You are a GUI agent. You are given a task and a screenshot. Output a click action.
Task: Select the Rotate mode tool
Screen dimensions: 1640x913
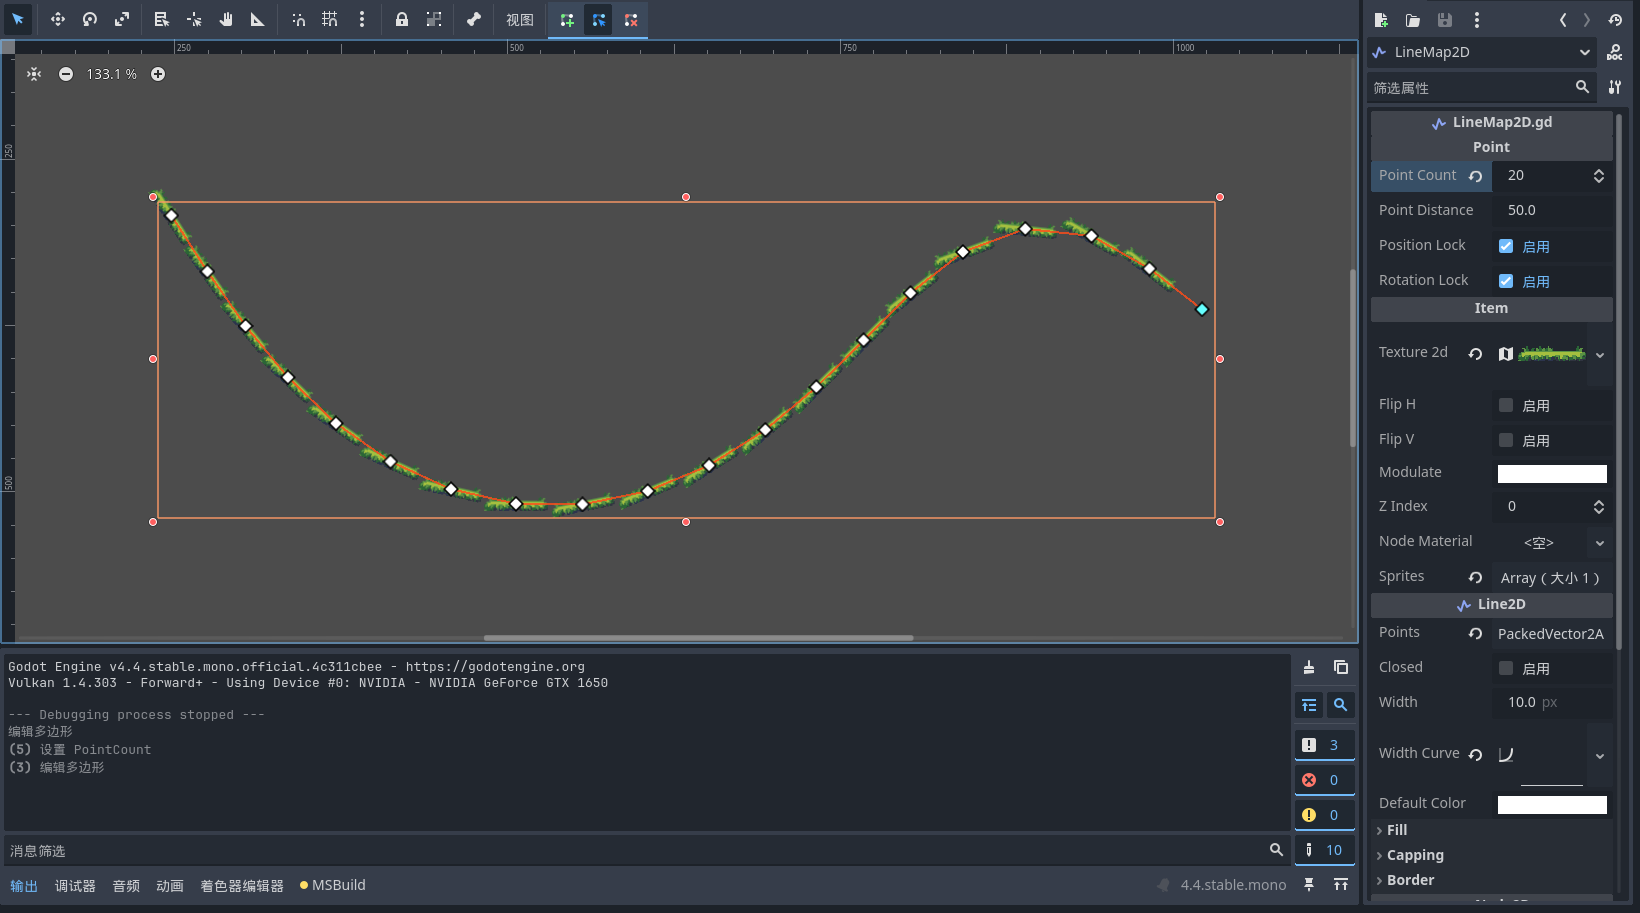click(x=90, y=19)
